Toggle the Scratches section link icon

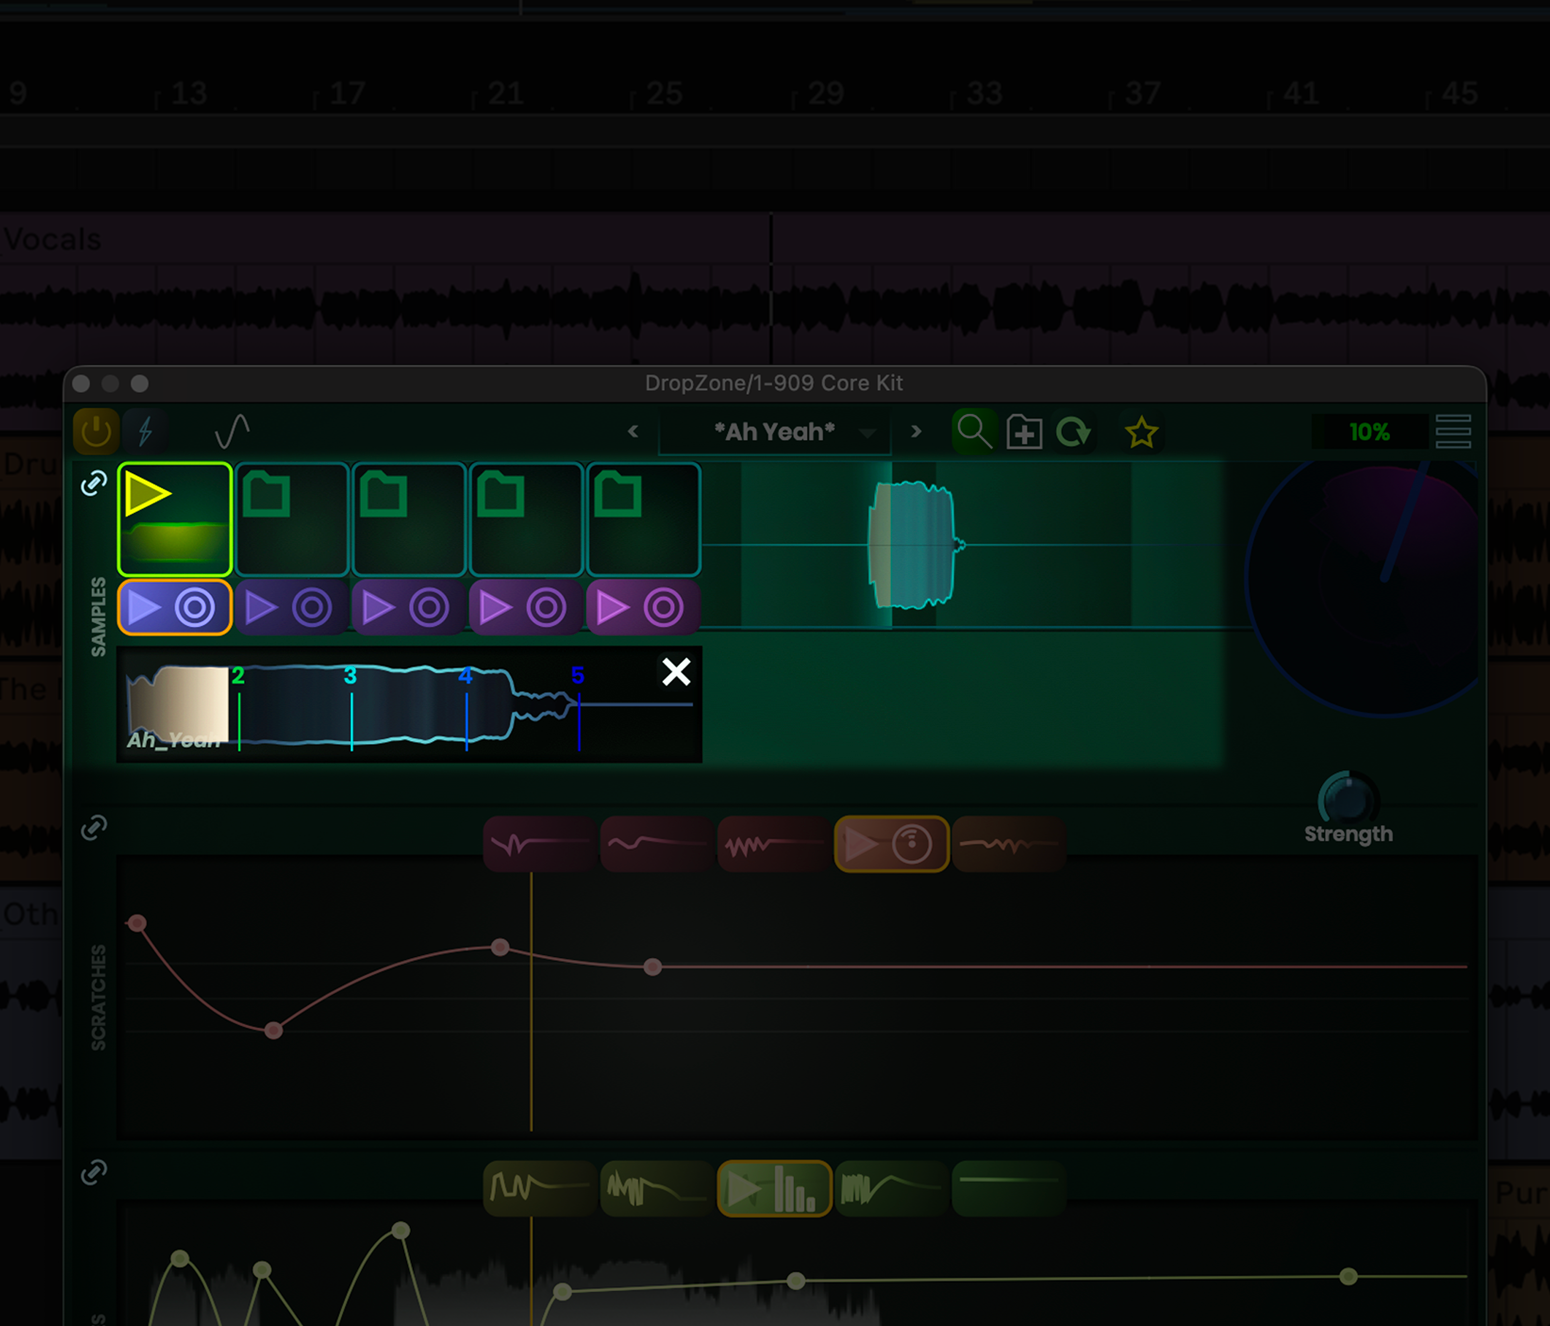coord(94,828)
